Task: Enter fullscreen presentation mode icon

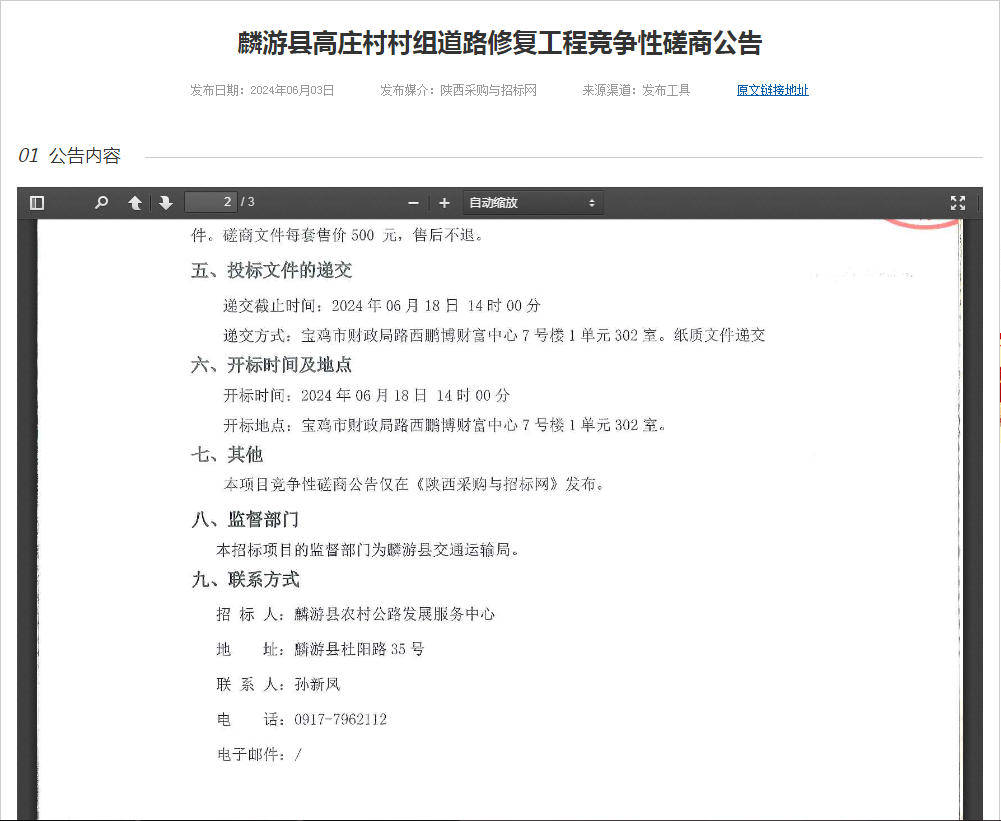Action: click(x=958, y=203)
